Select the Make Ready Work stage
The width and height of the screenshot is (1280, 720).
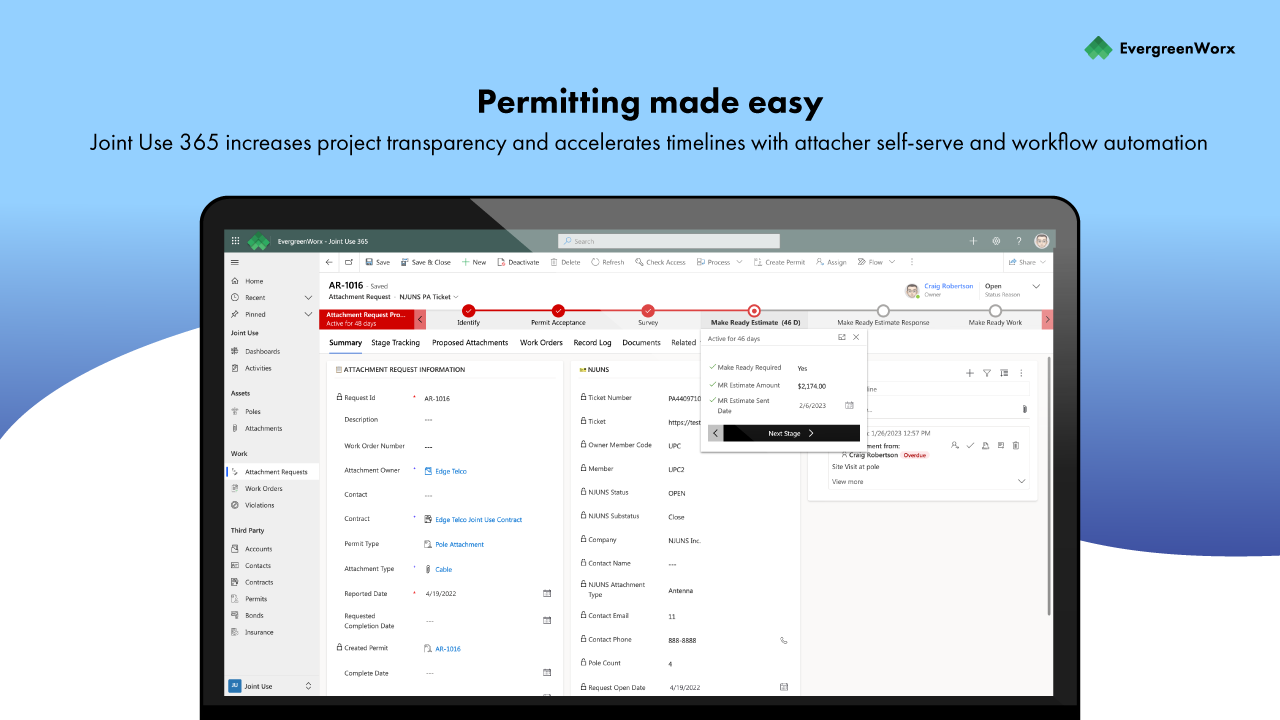tap(995, 311)
